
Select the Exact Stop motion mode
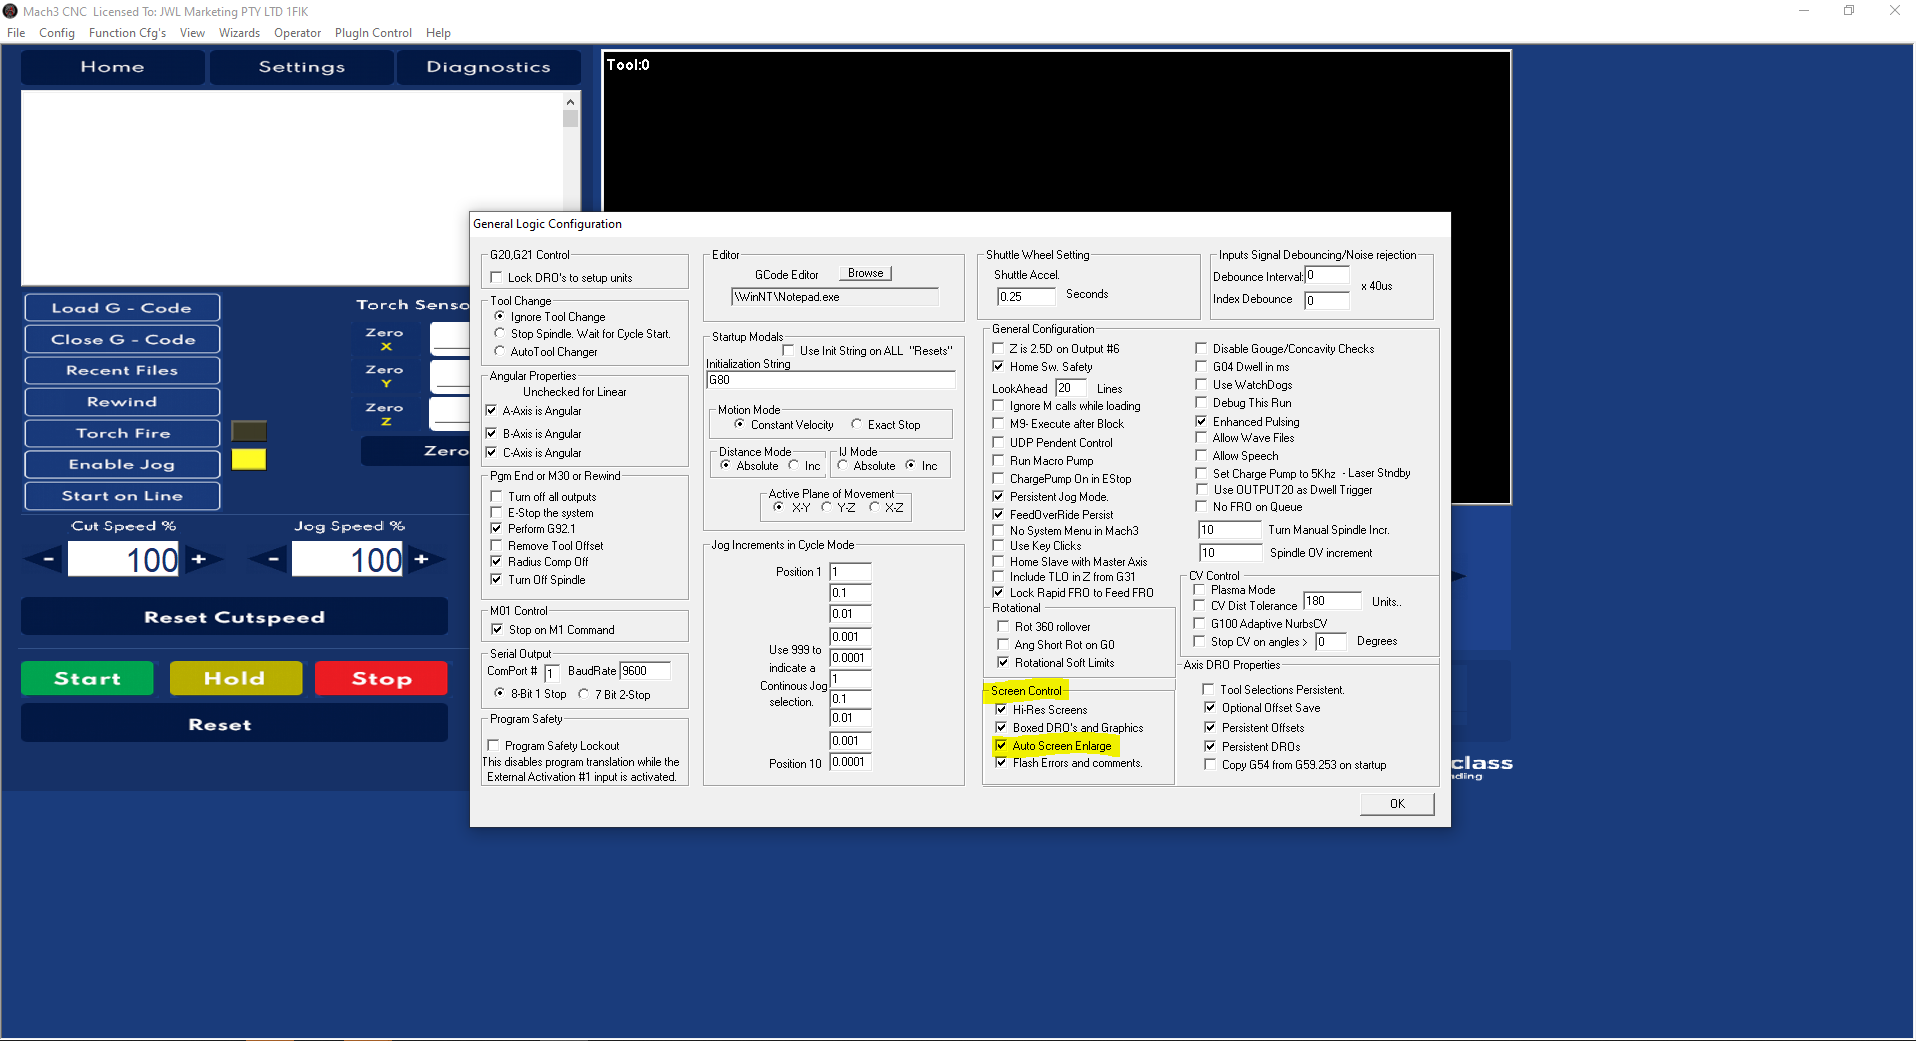856,424
